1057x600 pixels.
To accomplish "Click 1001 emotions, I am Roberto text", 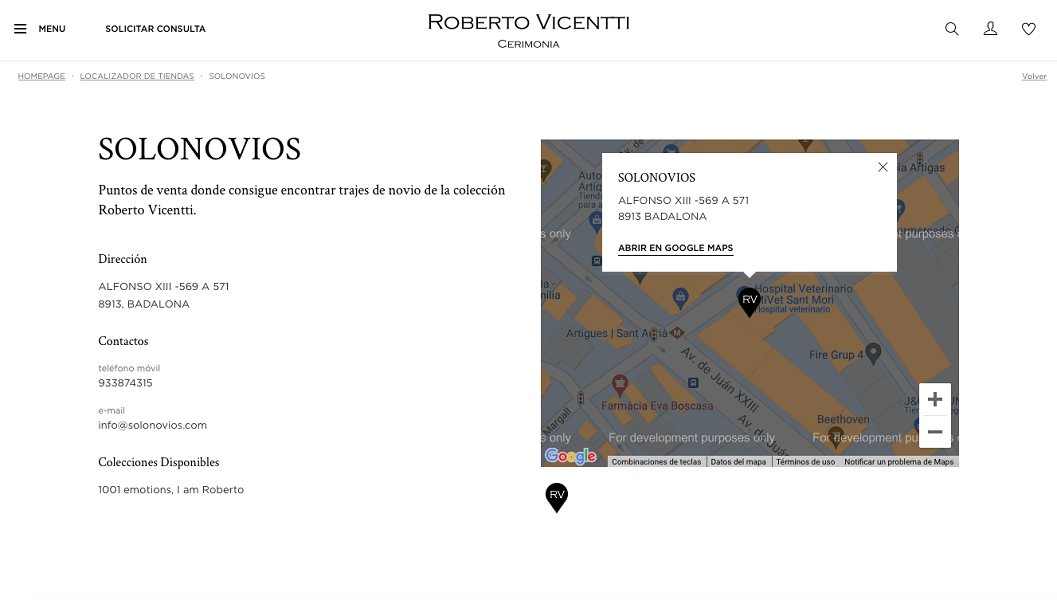I will (x=171, y=489).
